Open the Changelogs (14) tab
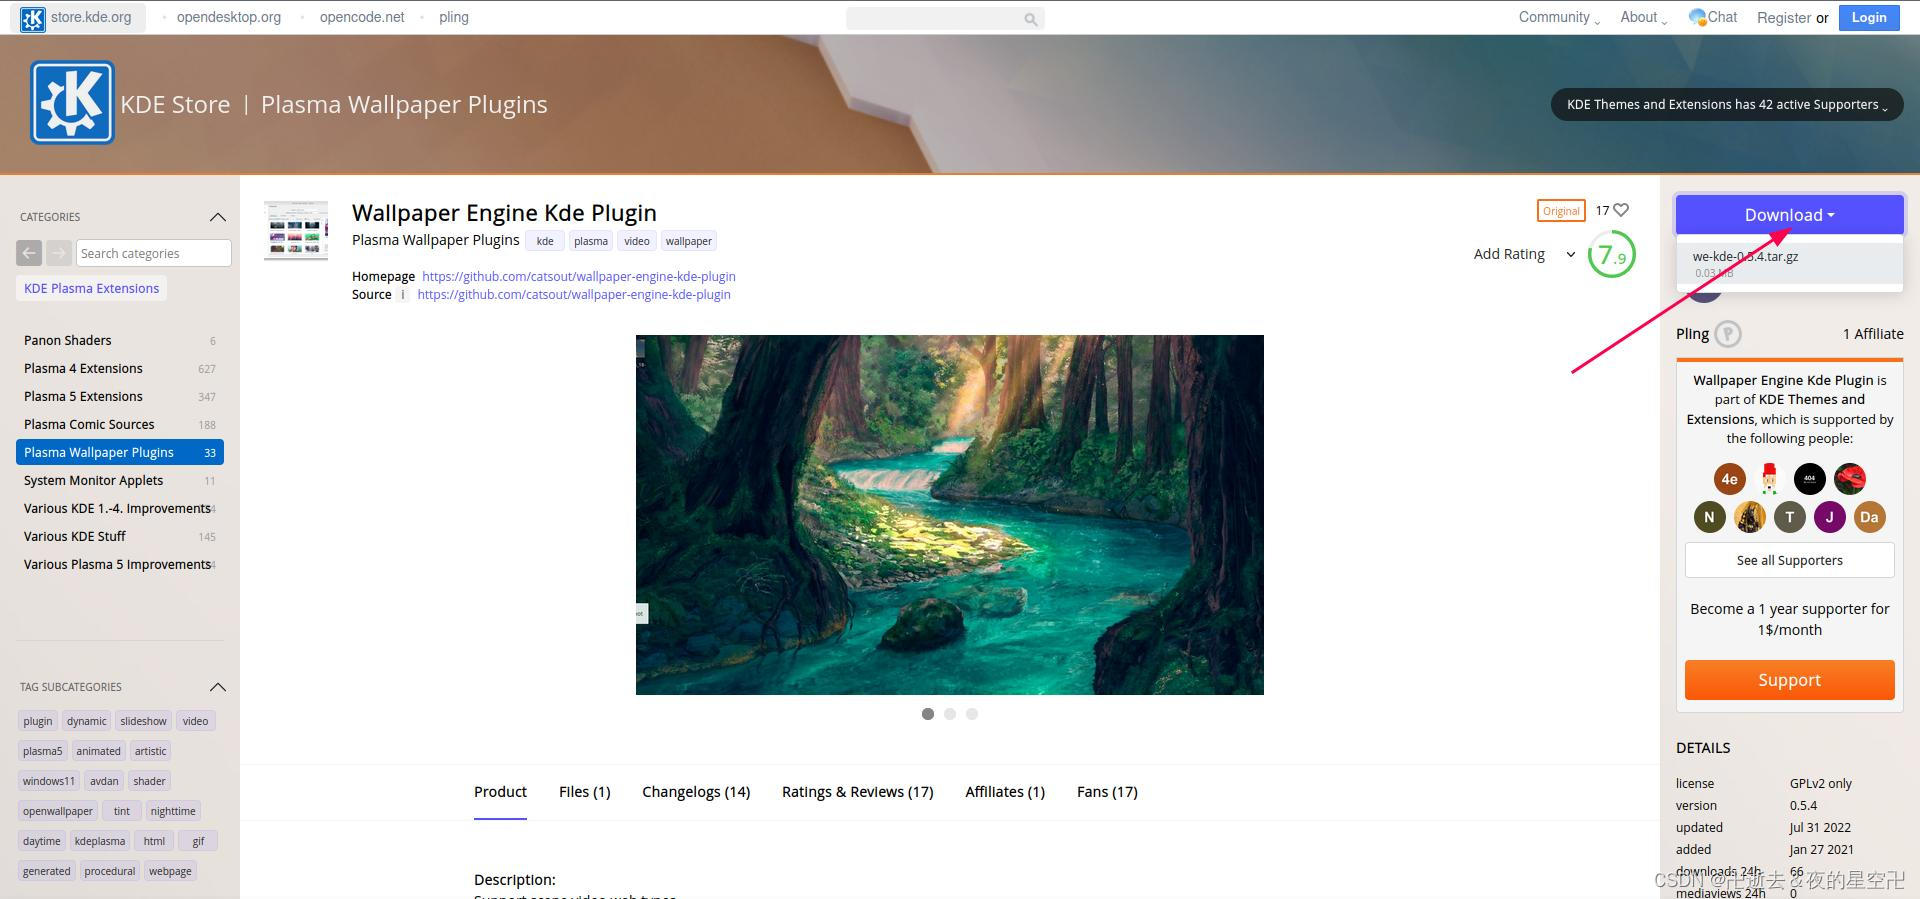 (x=696, y=792)
